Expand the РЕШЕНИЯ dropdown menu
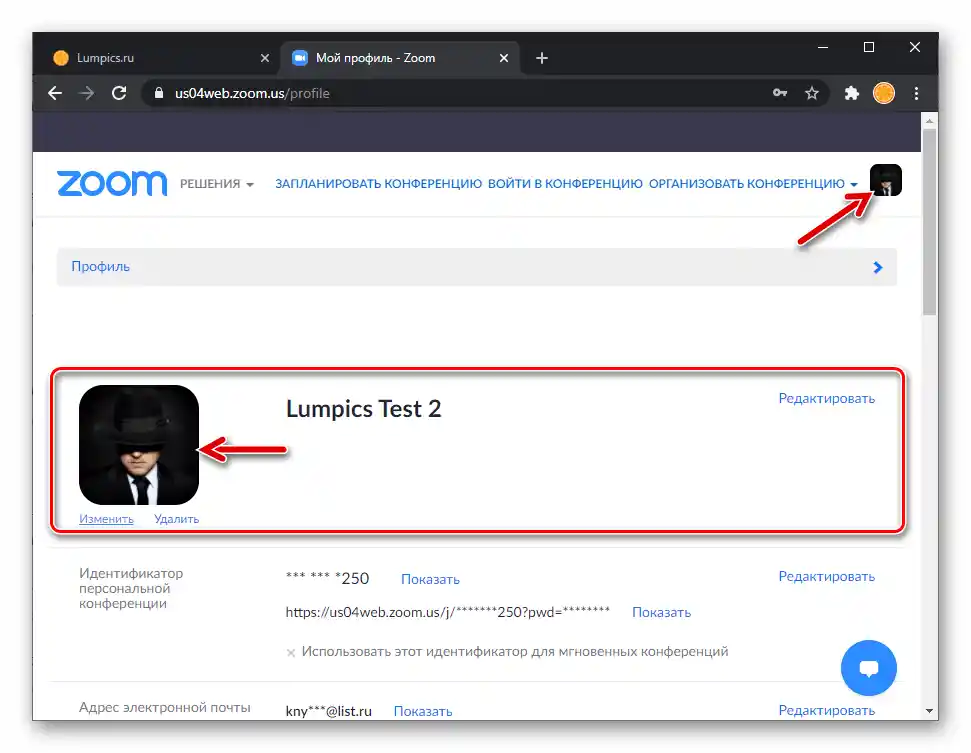971x753 pixels. pos(217,184)
